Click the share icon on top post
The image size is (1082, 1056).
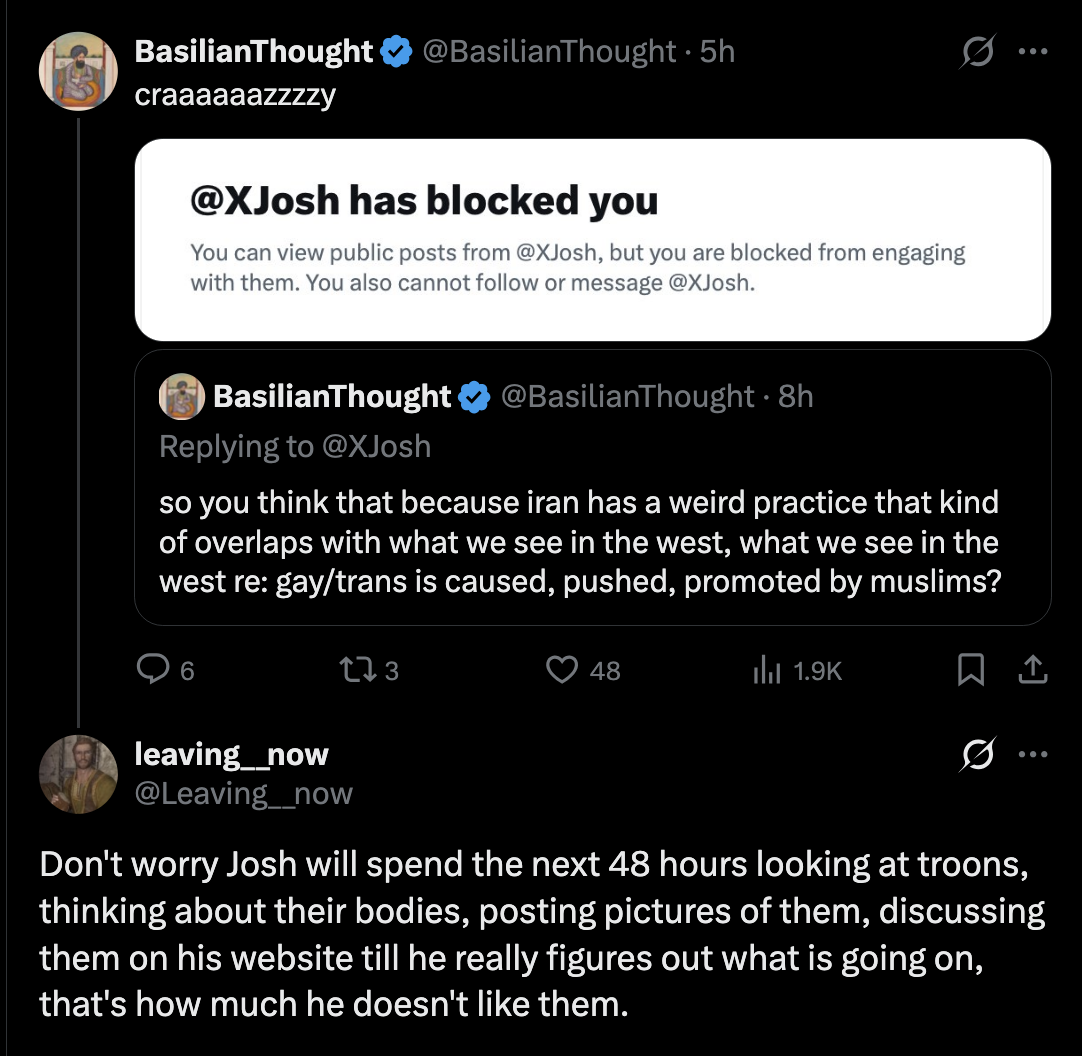[x=1032, y=669]
